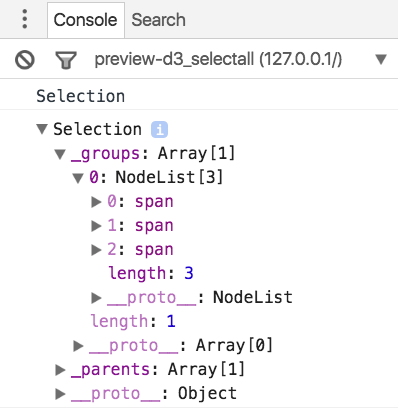This screenshot has width=398, height=412.
Task: Expand the __proto__: Array[0] entry
Action: 78,346
